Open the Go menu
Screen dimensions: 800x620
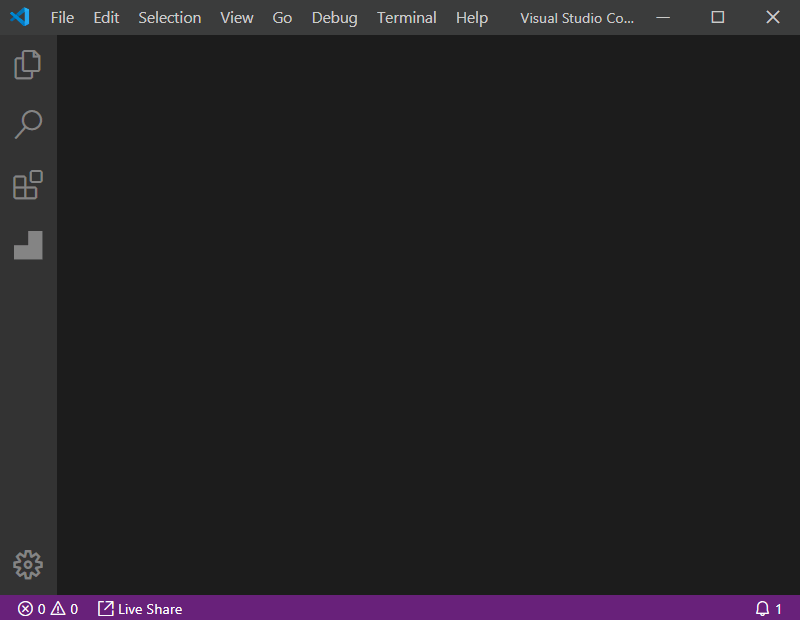tap(282, 18)
